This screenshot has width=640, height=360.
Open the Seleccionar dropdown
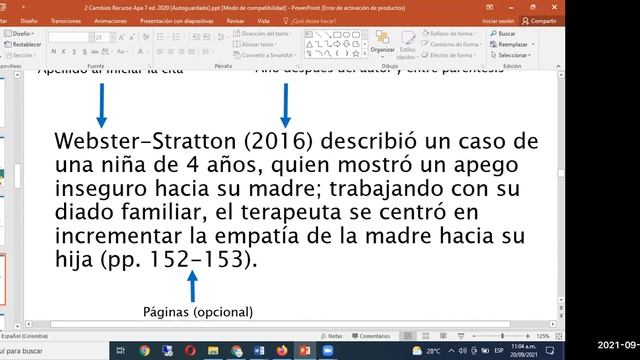click(511, 55)
